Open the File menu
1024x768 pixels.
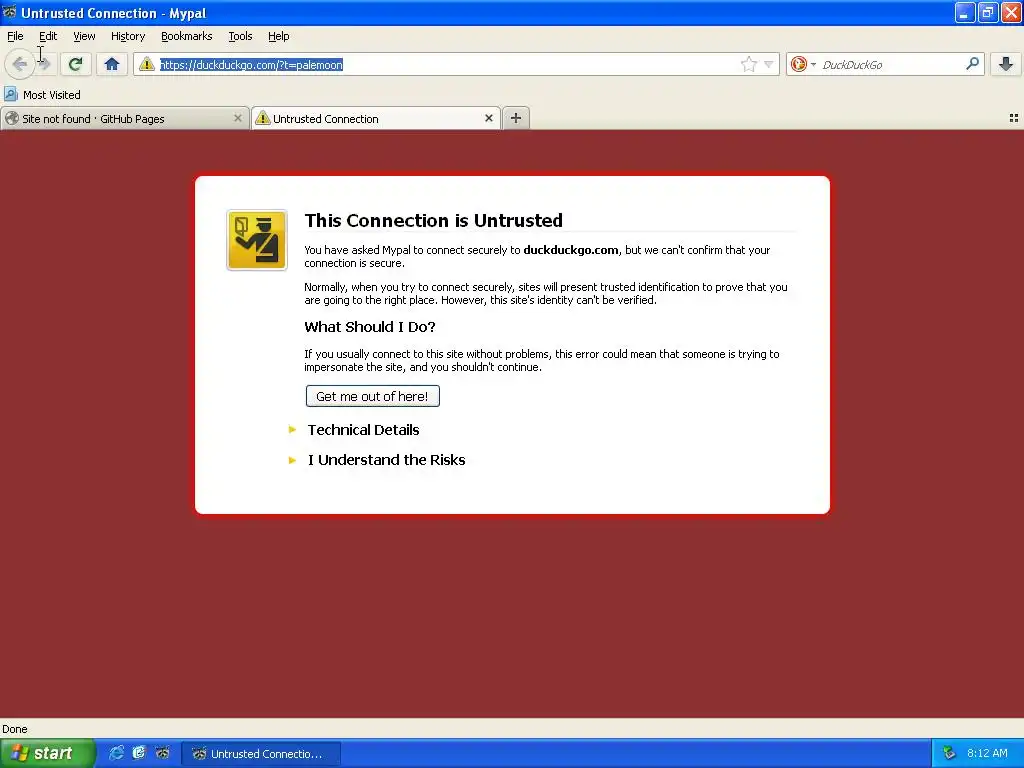(15, 36)
